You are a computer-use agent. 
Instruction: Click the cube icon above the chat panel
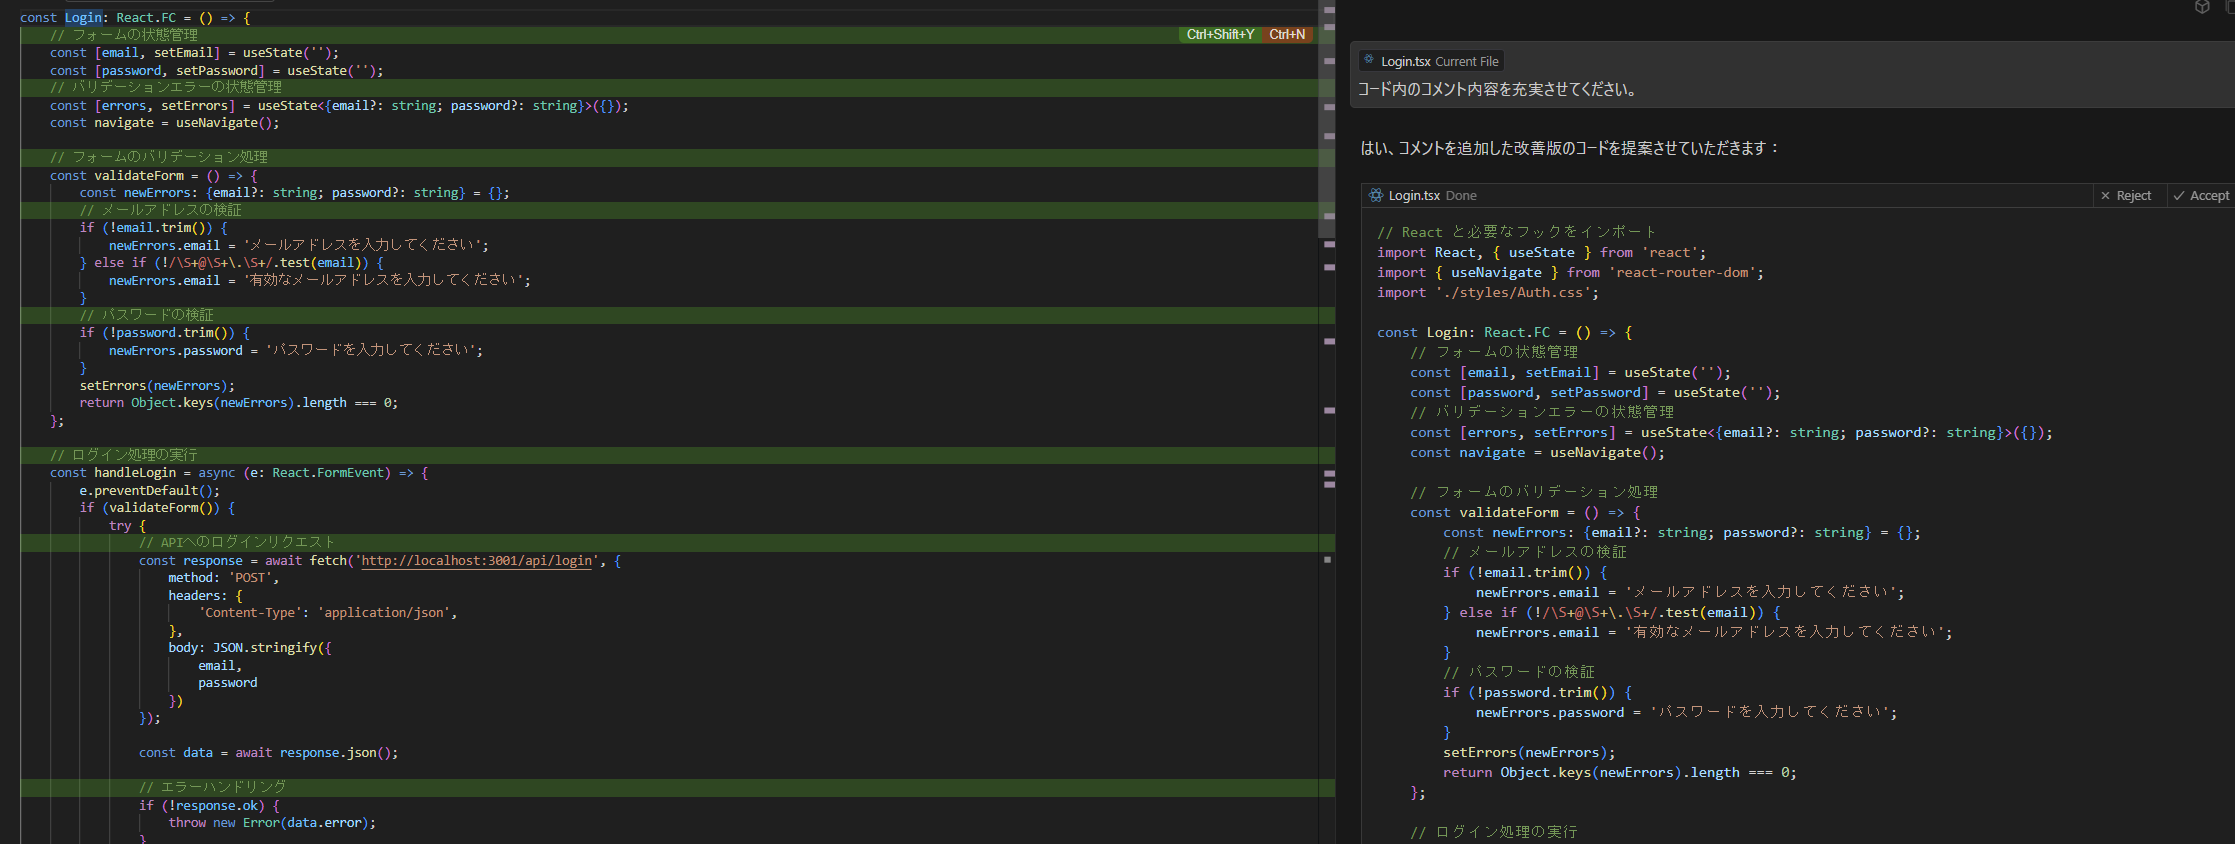point(2201,7)
